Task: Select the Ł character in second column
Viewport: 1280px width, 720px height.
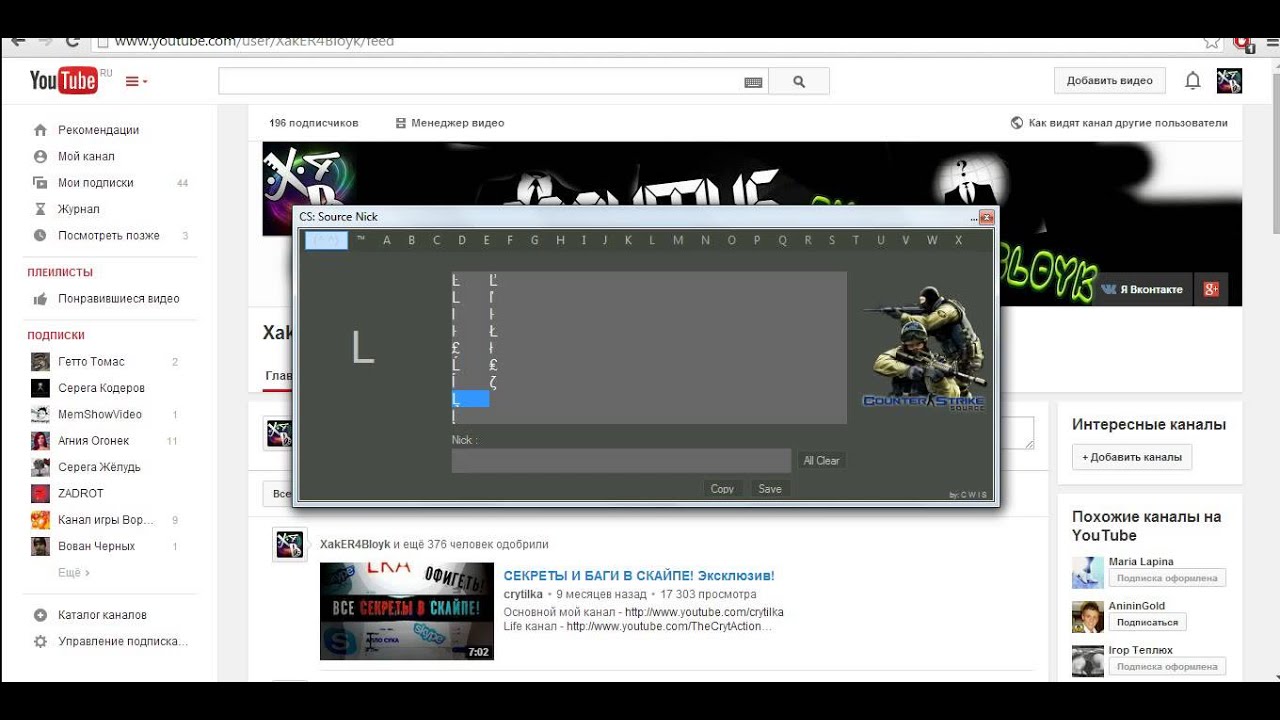Action: click(494, 331)
